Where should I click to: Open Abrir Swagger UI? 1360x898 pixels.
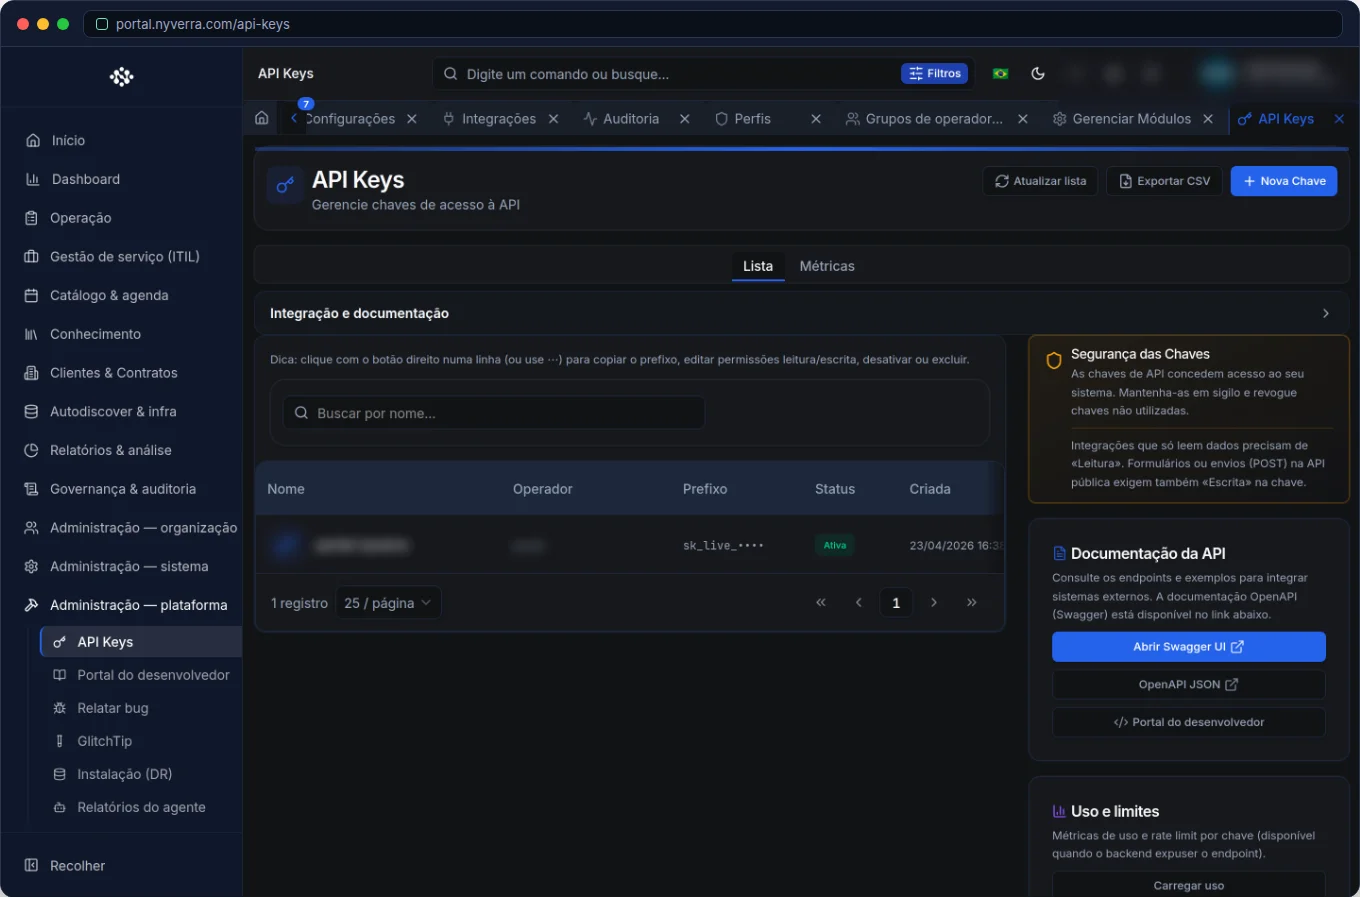[1188, 647]
